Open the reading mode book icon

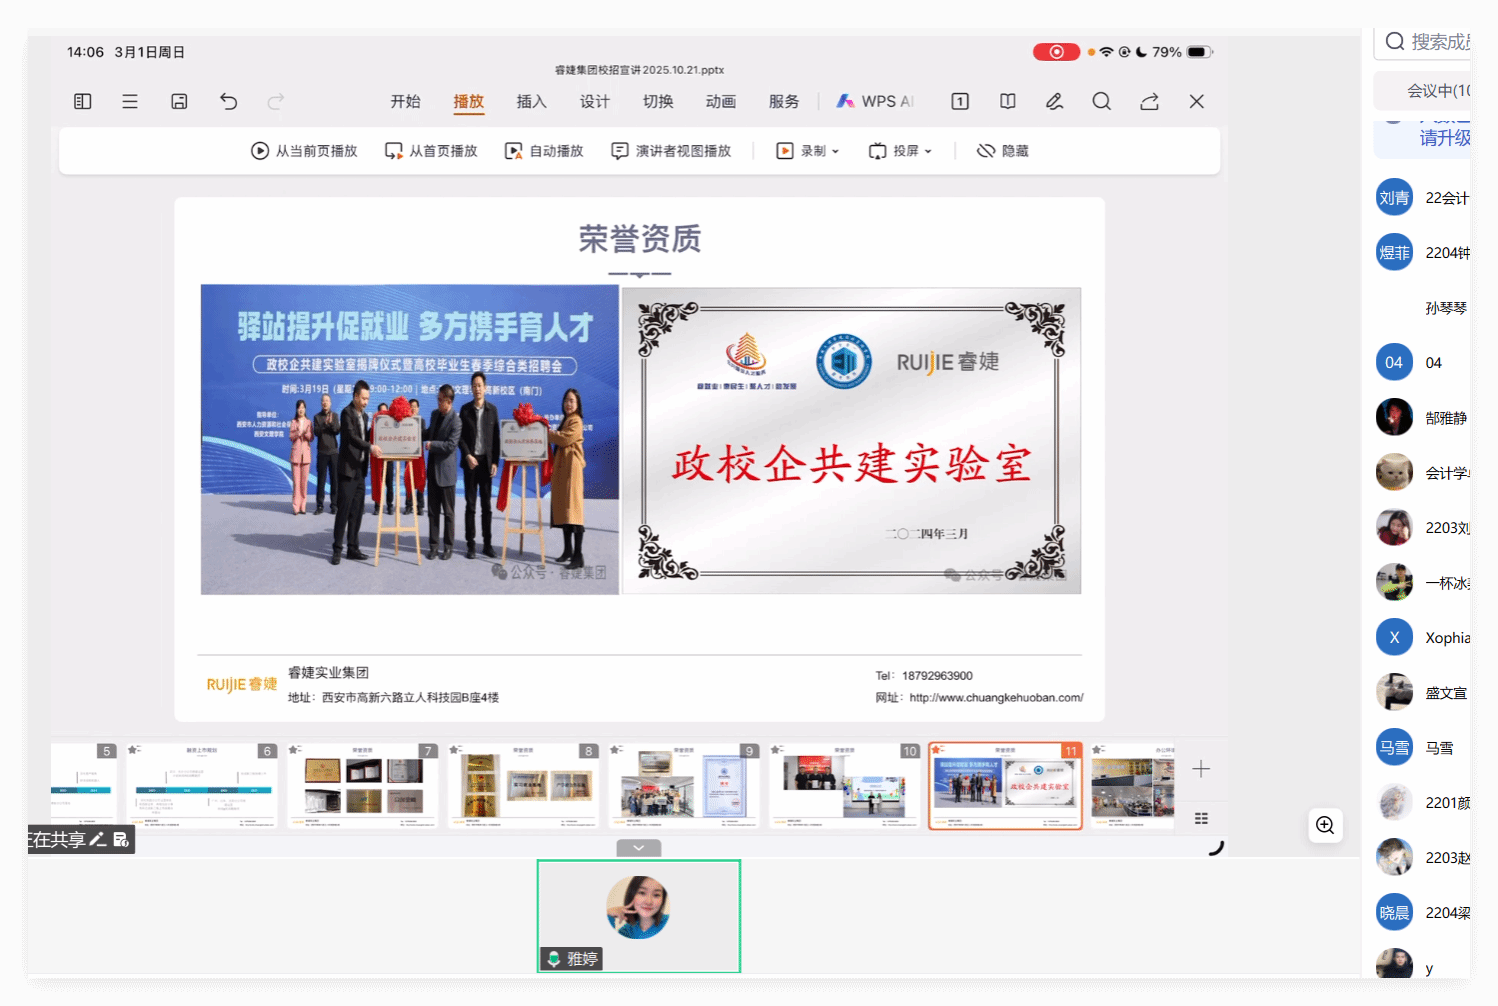pos(1007,101)
